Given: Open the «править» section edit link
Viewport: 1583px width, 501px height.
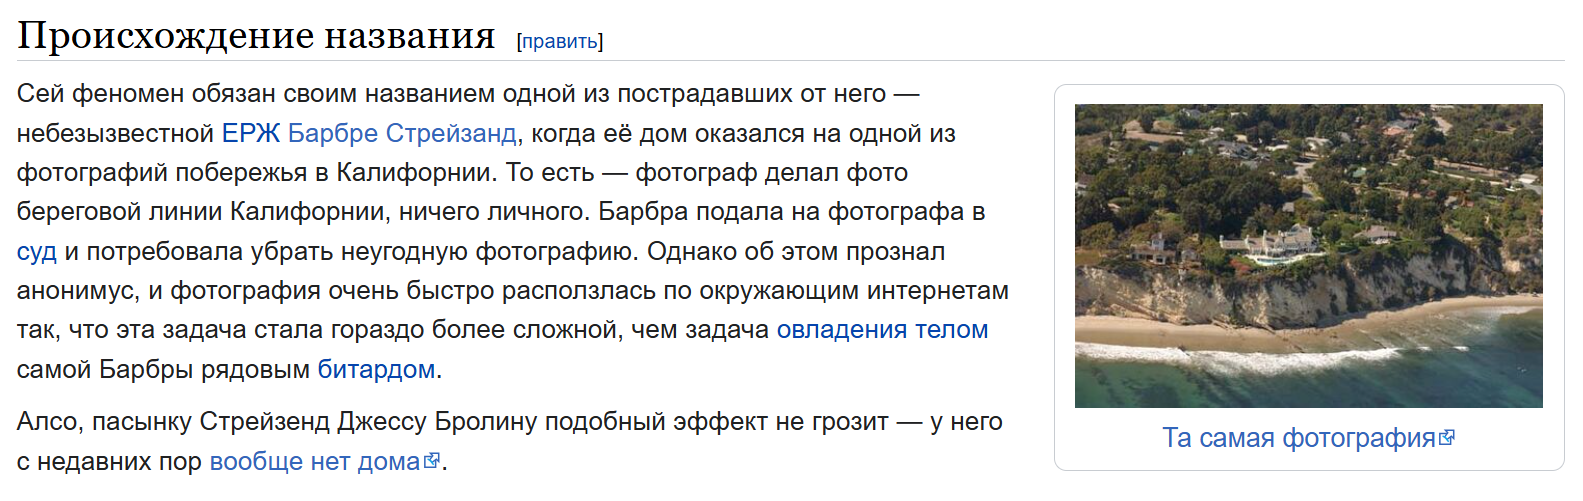Looking at the screenshot, I should pyautogui.click(x=560, y=41).
